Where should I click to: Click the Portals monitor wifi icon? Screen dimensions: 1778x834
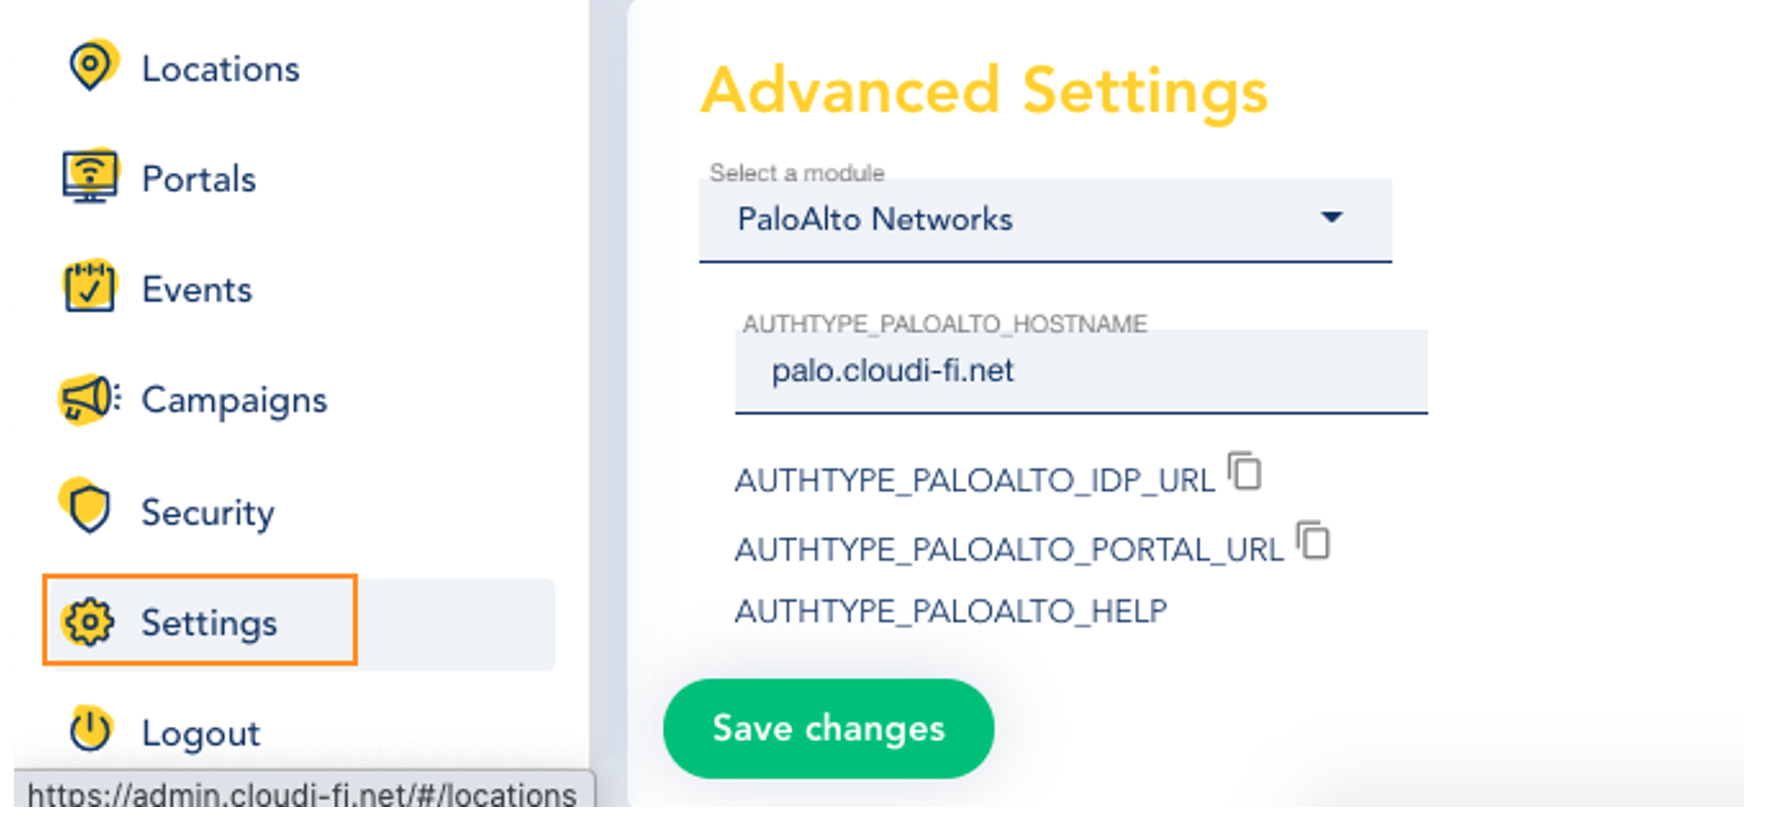90,177
